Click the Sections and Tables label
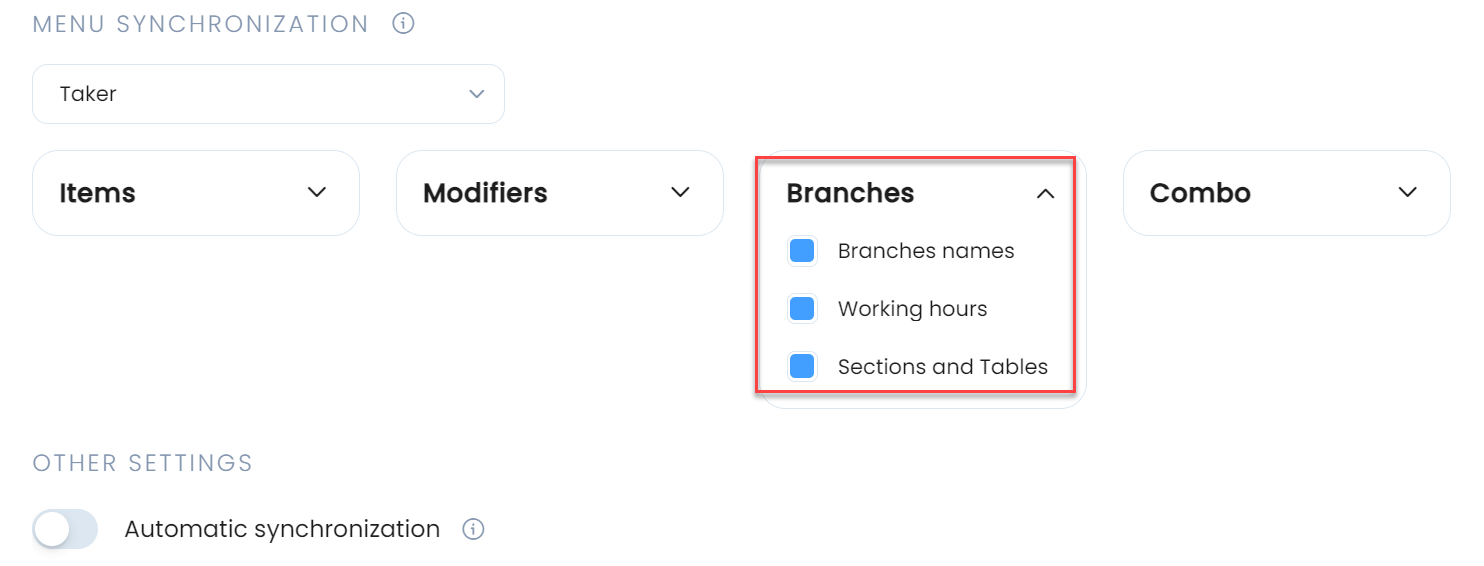 coord(943,367)
